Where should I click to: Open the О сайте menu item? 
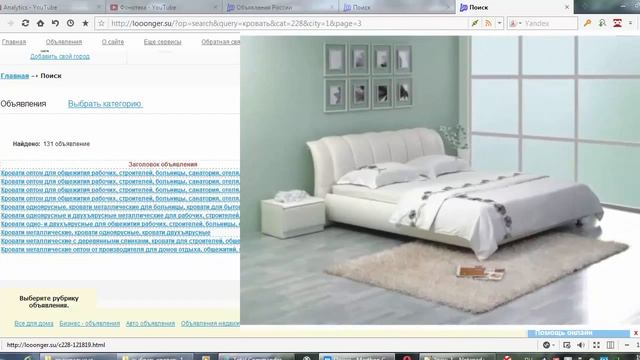click(113, 42)
